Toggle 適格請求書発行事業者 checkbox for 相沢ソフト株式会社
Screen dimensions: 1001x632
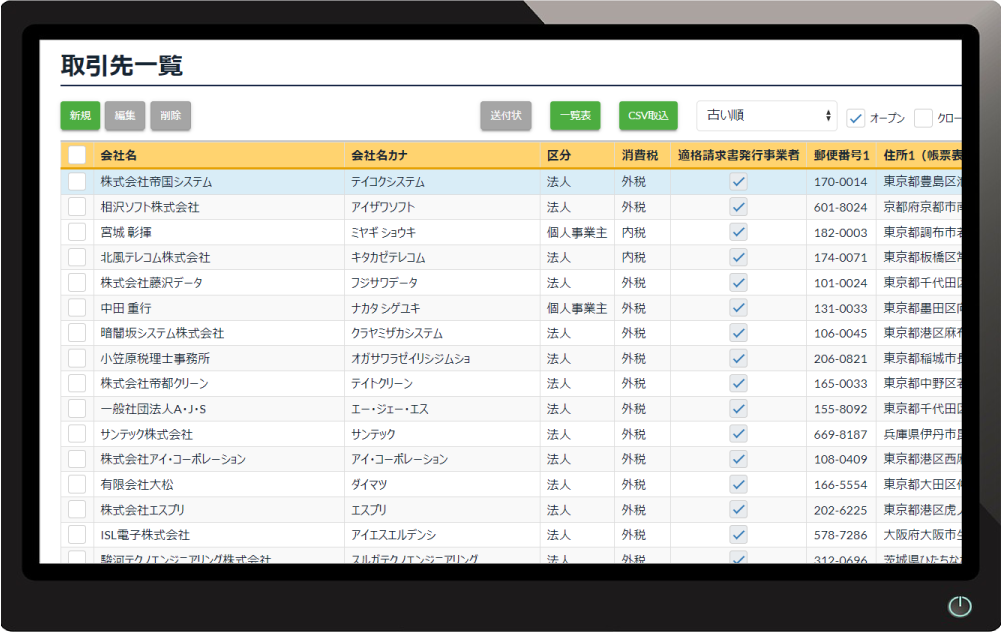(738, 207)
